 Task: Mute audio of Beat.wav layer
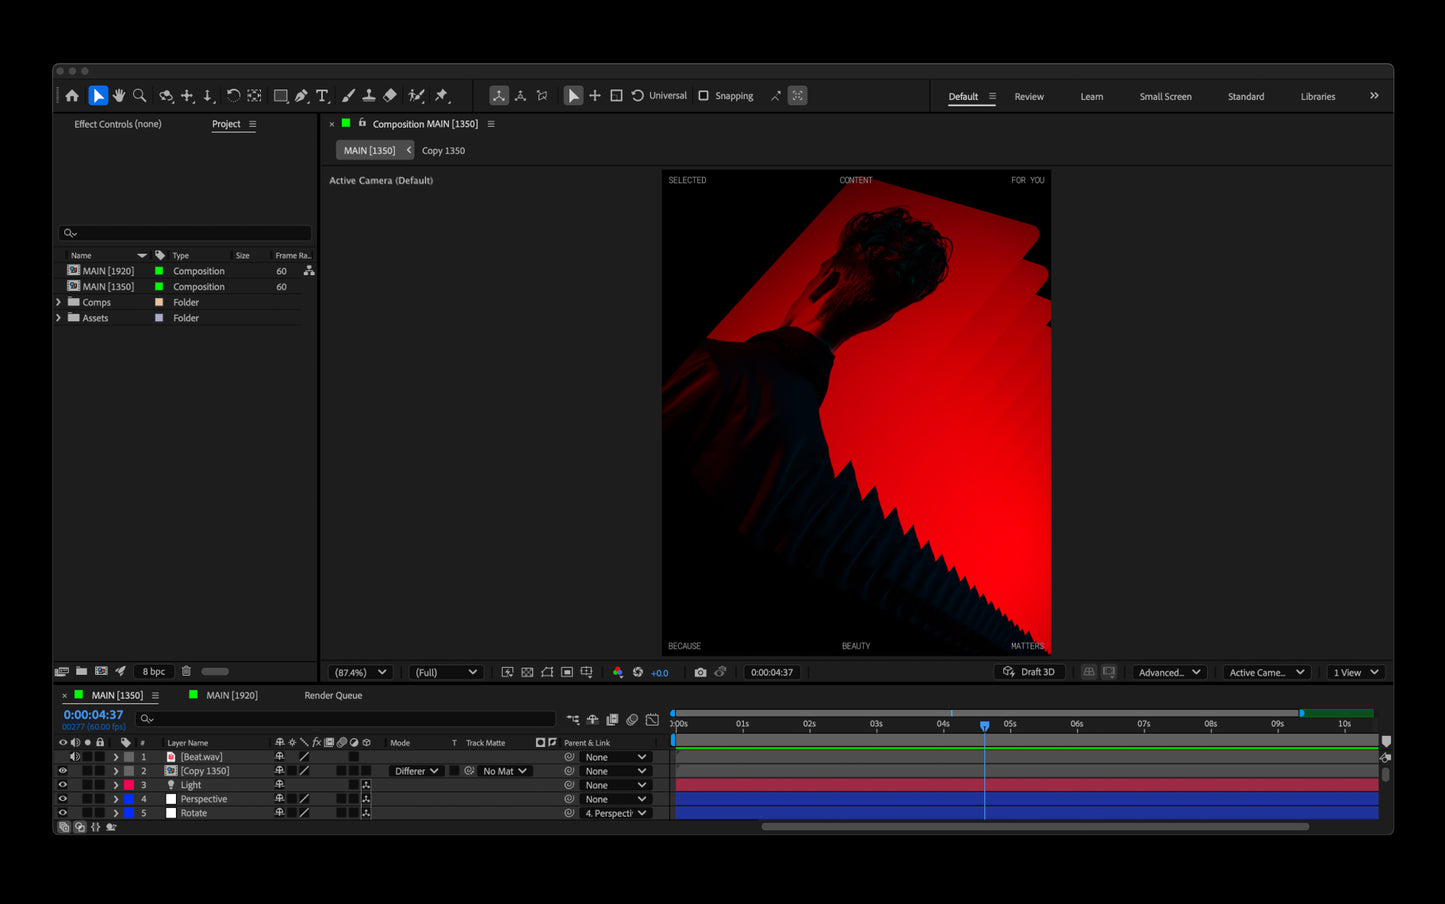tap(74, 757)
